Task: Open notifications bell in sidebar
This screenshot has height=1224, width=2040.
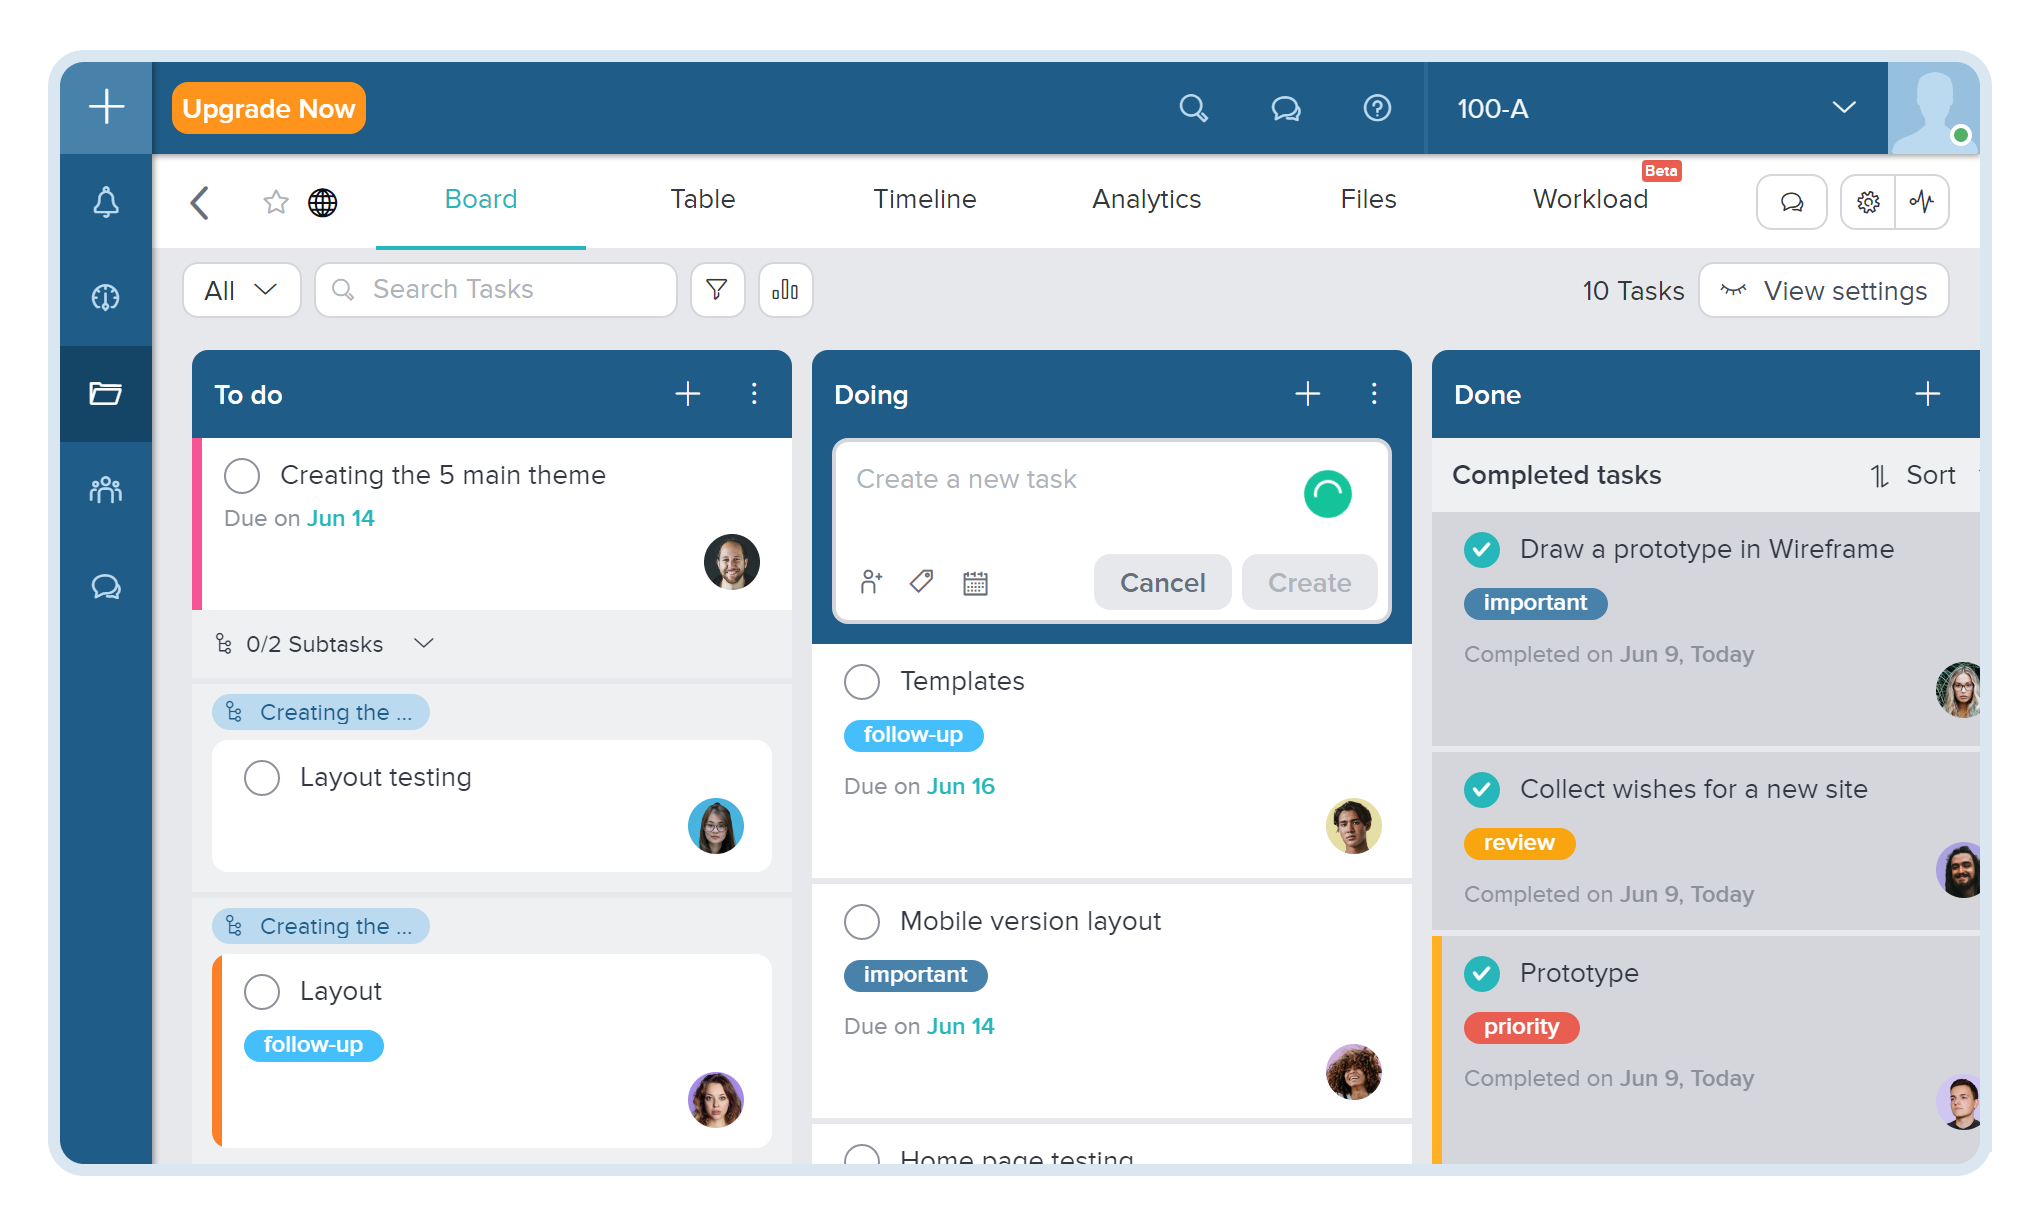Action: coord(106,203)
